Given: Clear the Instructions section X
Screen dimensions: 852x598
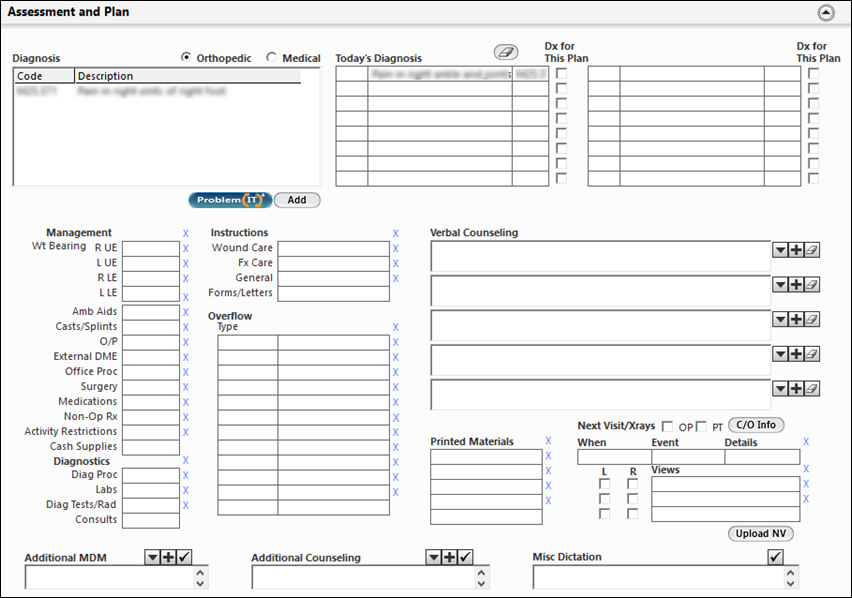Looking at the screenshot, I should pyautogui.click(x=396, y=234).
